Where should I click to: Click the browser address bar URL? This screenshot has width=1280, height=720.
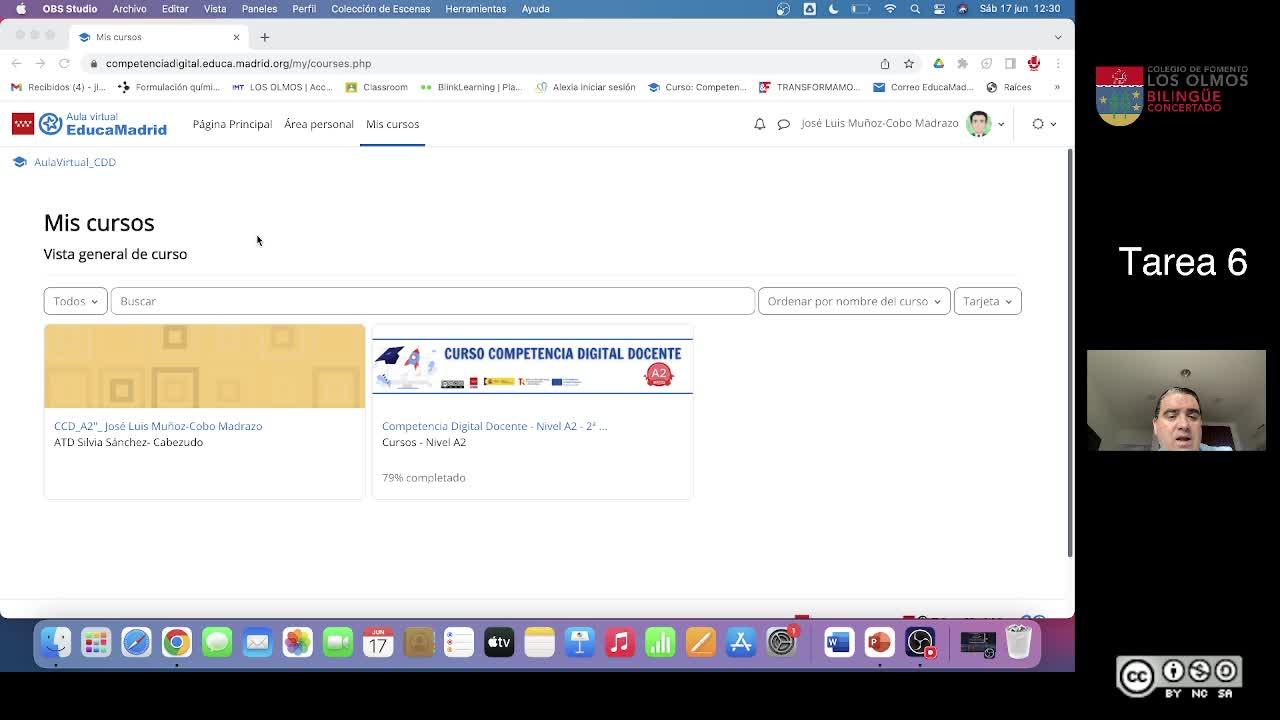(238, 63)
